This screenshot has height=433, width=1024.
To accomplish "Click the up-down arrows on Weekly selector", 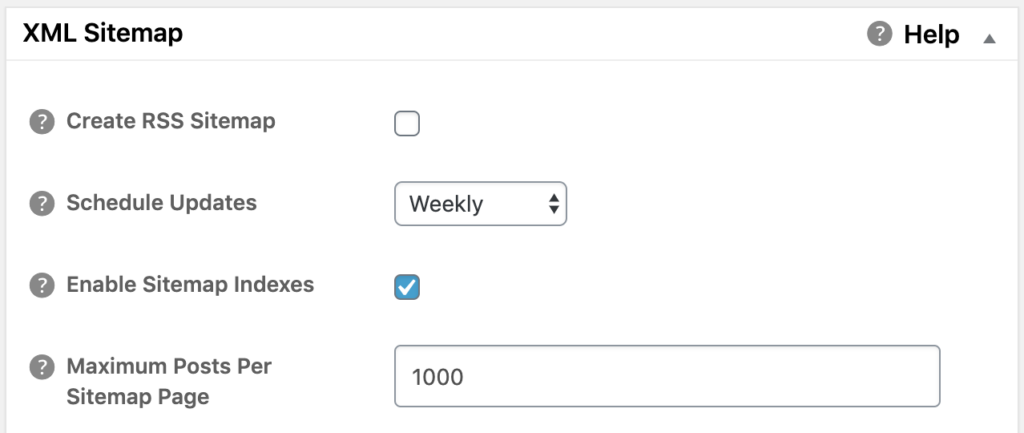I will click(x=554, y=204).
